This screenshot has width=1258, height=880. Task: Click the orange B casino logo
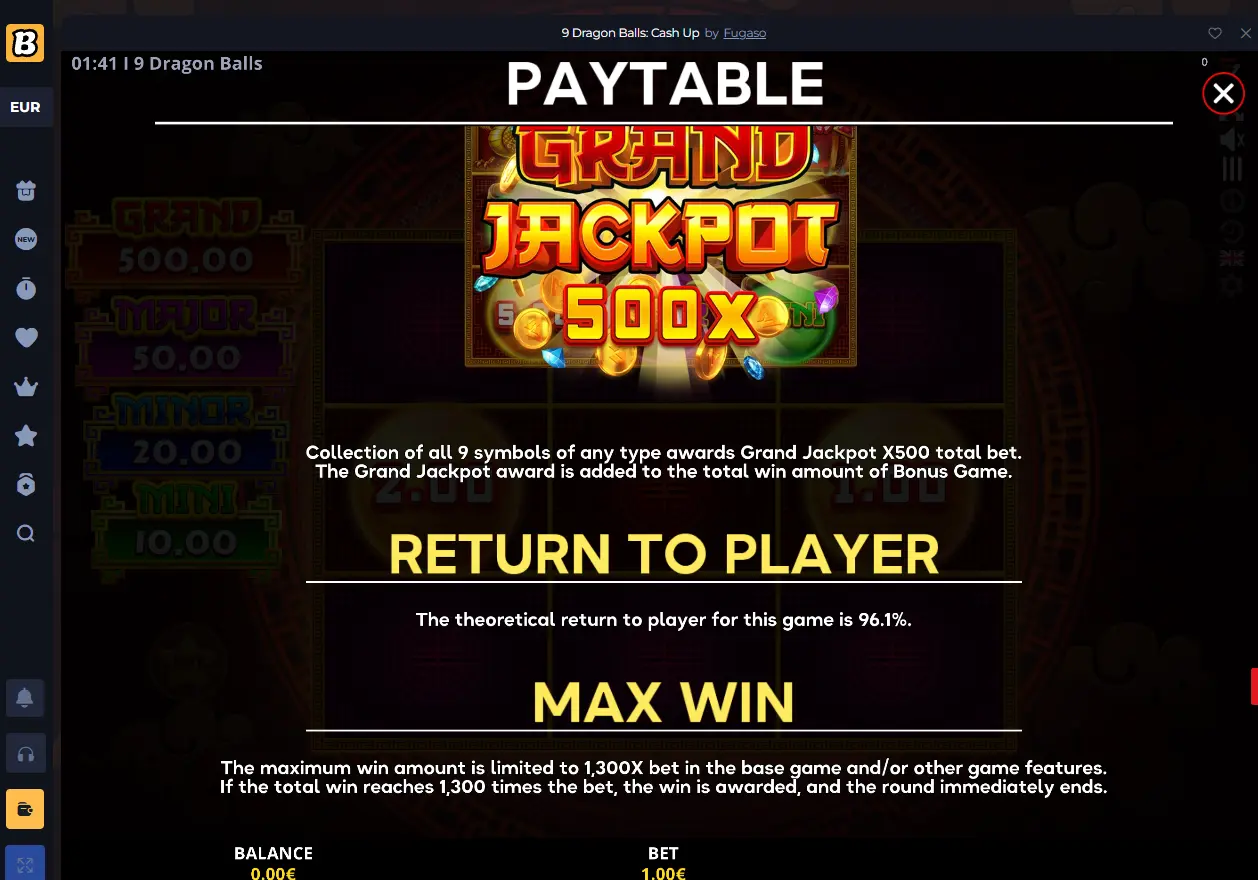pyautogui.click(x=25, y=43)
